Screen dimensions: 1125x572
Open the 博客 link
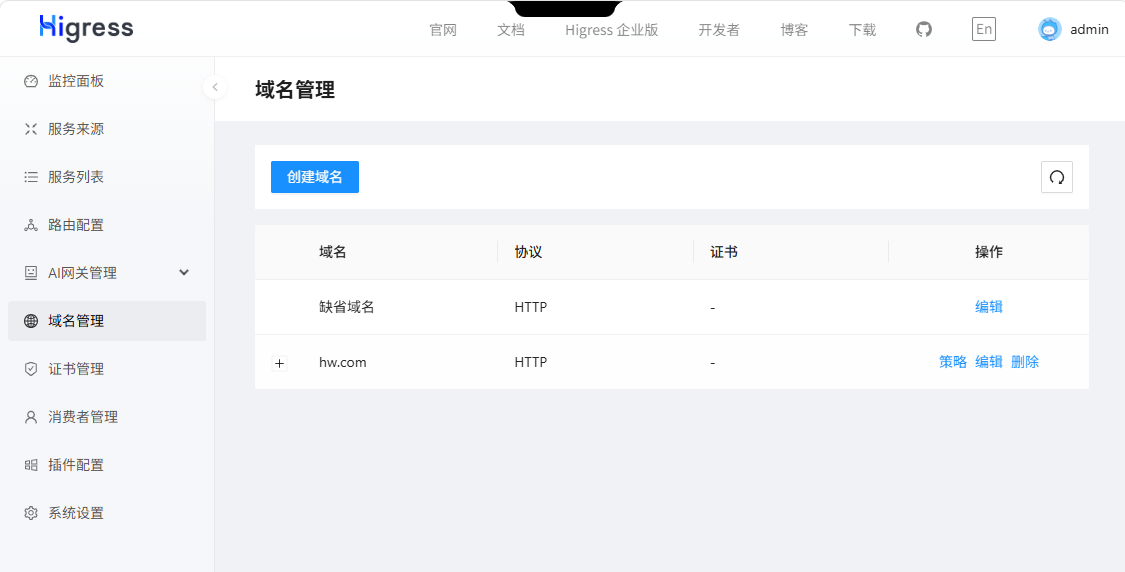click(794, 30)
